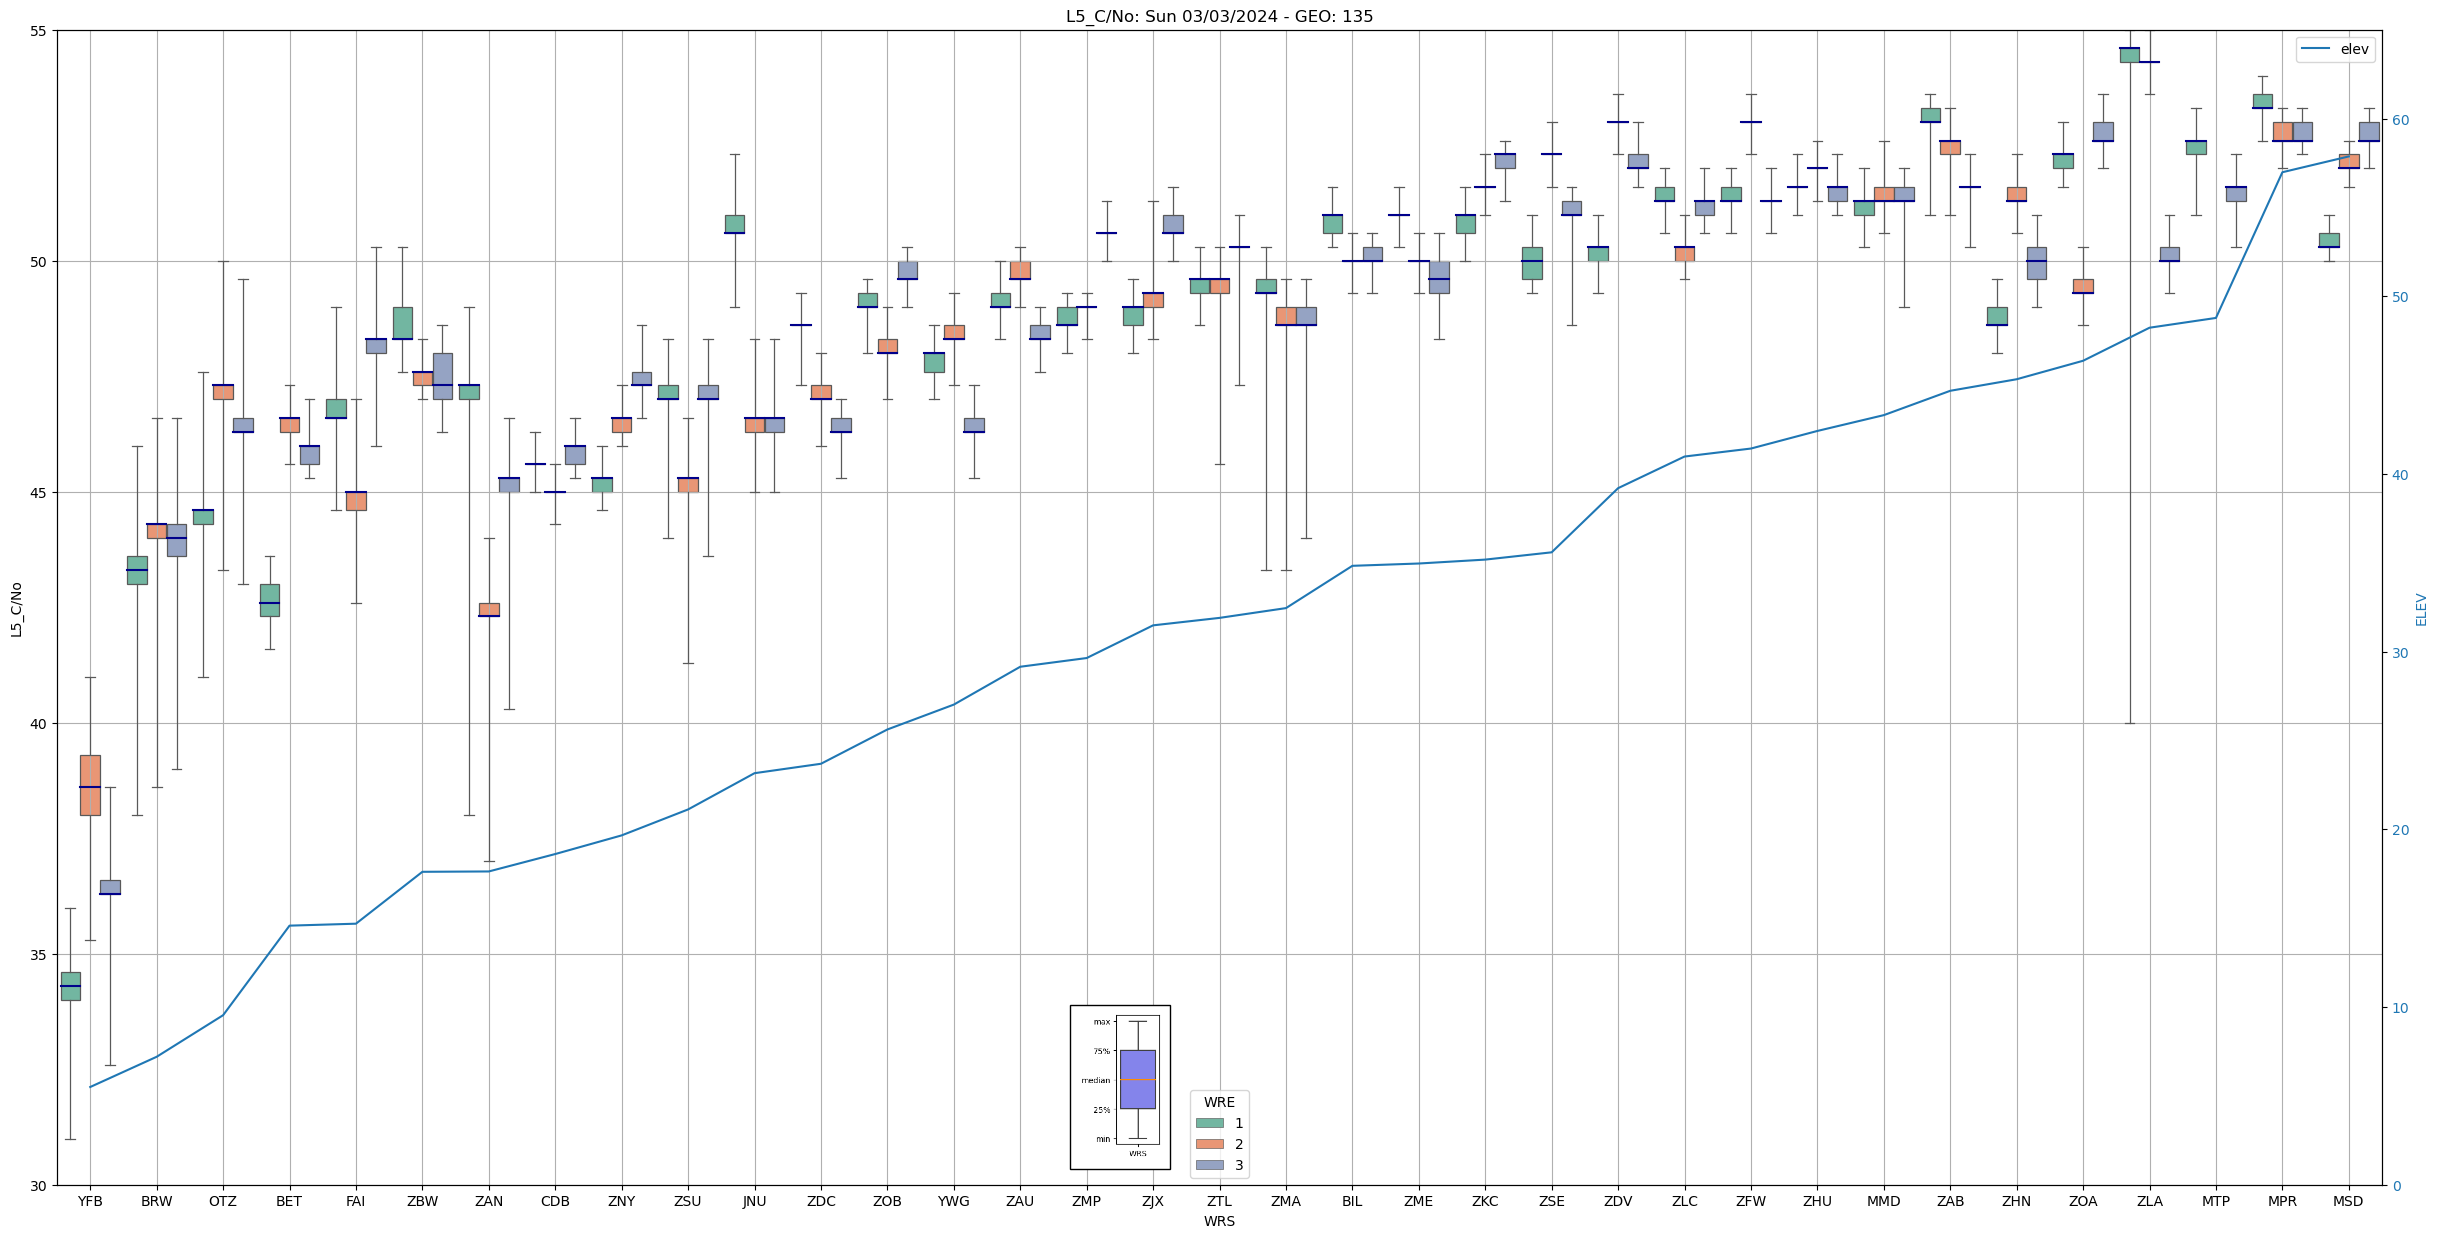Click the ELEV right axis title

[2421, 609]
